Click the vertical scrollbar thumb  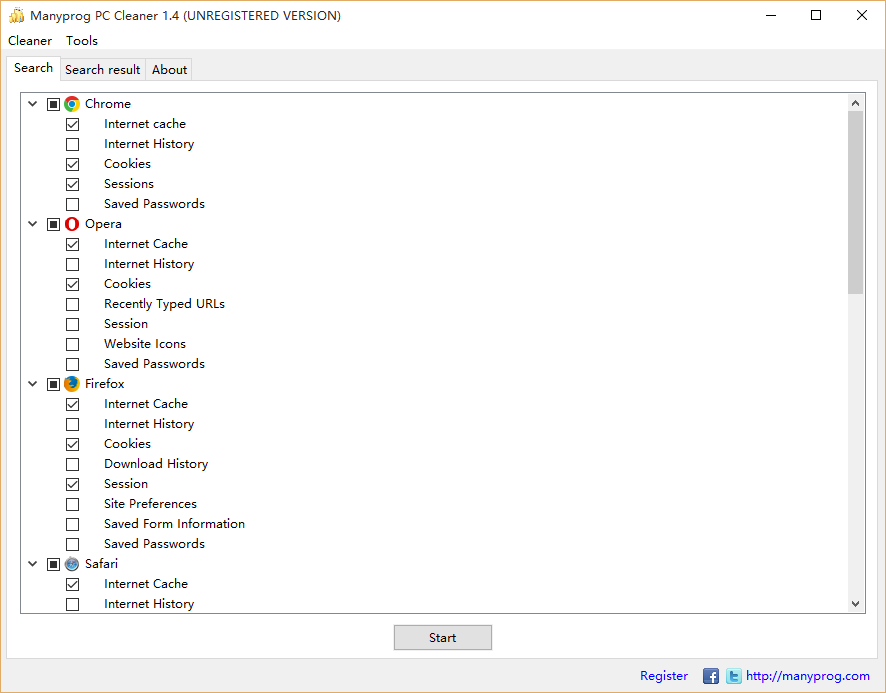[855, 202]
